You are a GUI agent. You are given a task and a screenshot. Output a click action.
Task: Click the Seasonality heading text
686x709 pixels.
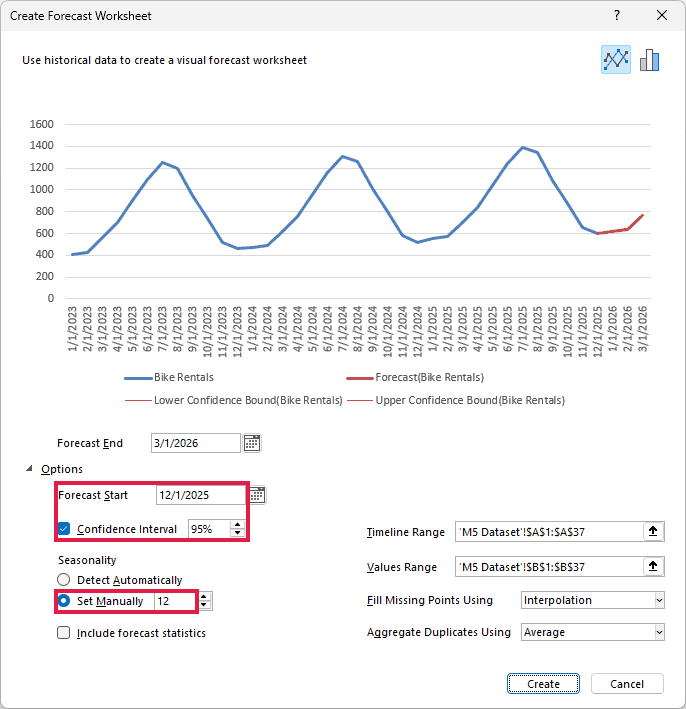[x=87, y=560]
